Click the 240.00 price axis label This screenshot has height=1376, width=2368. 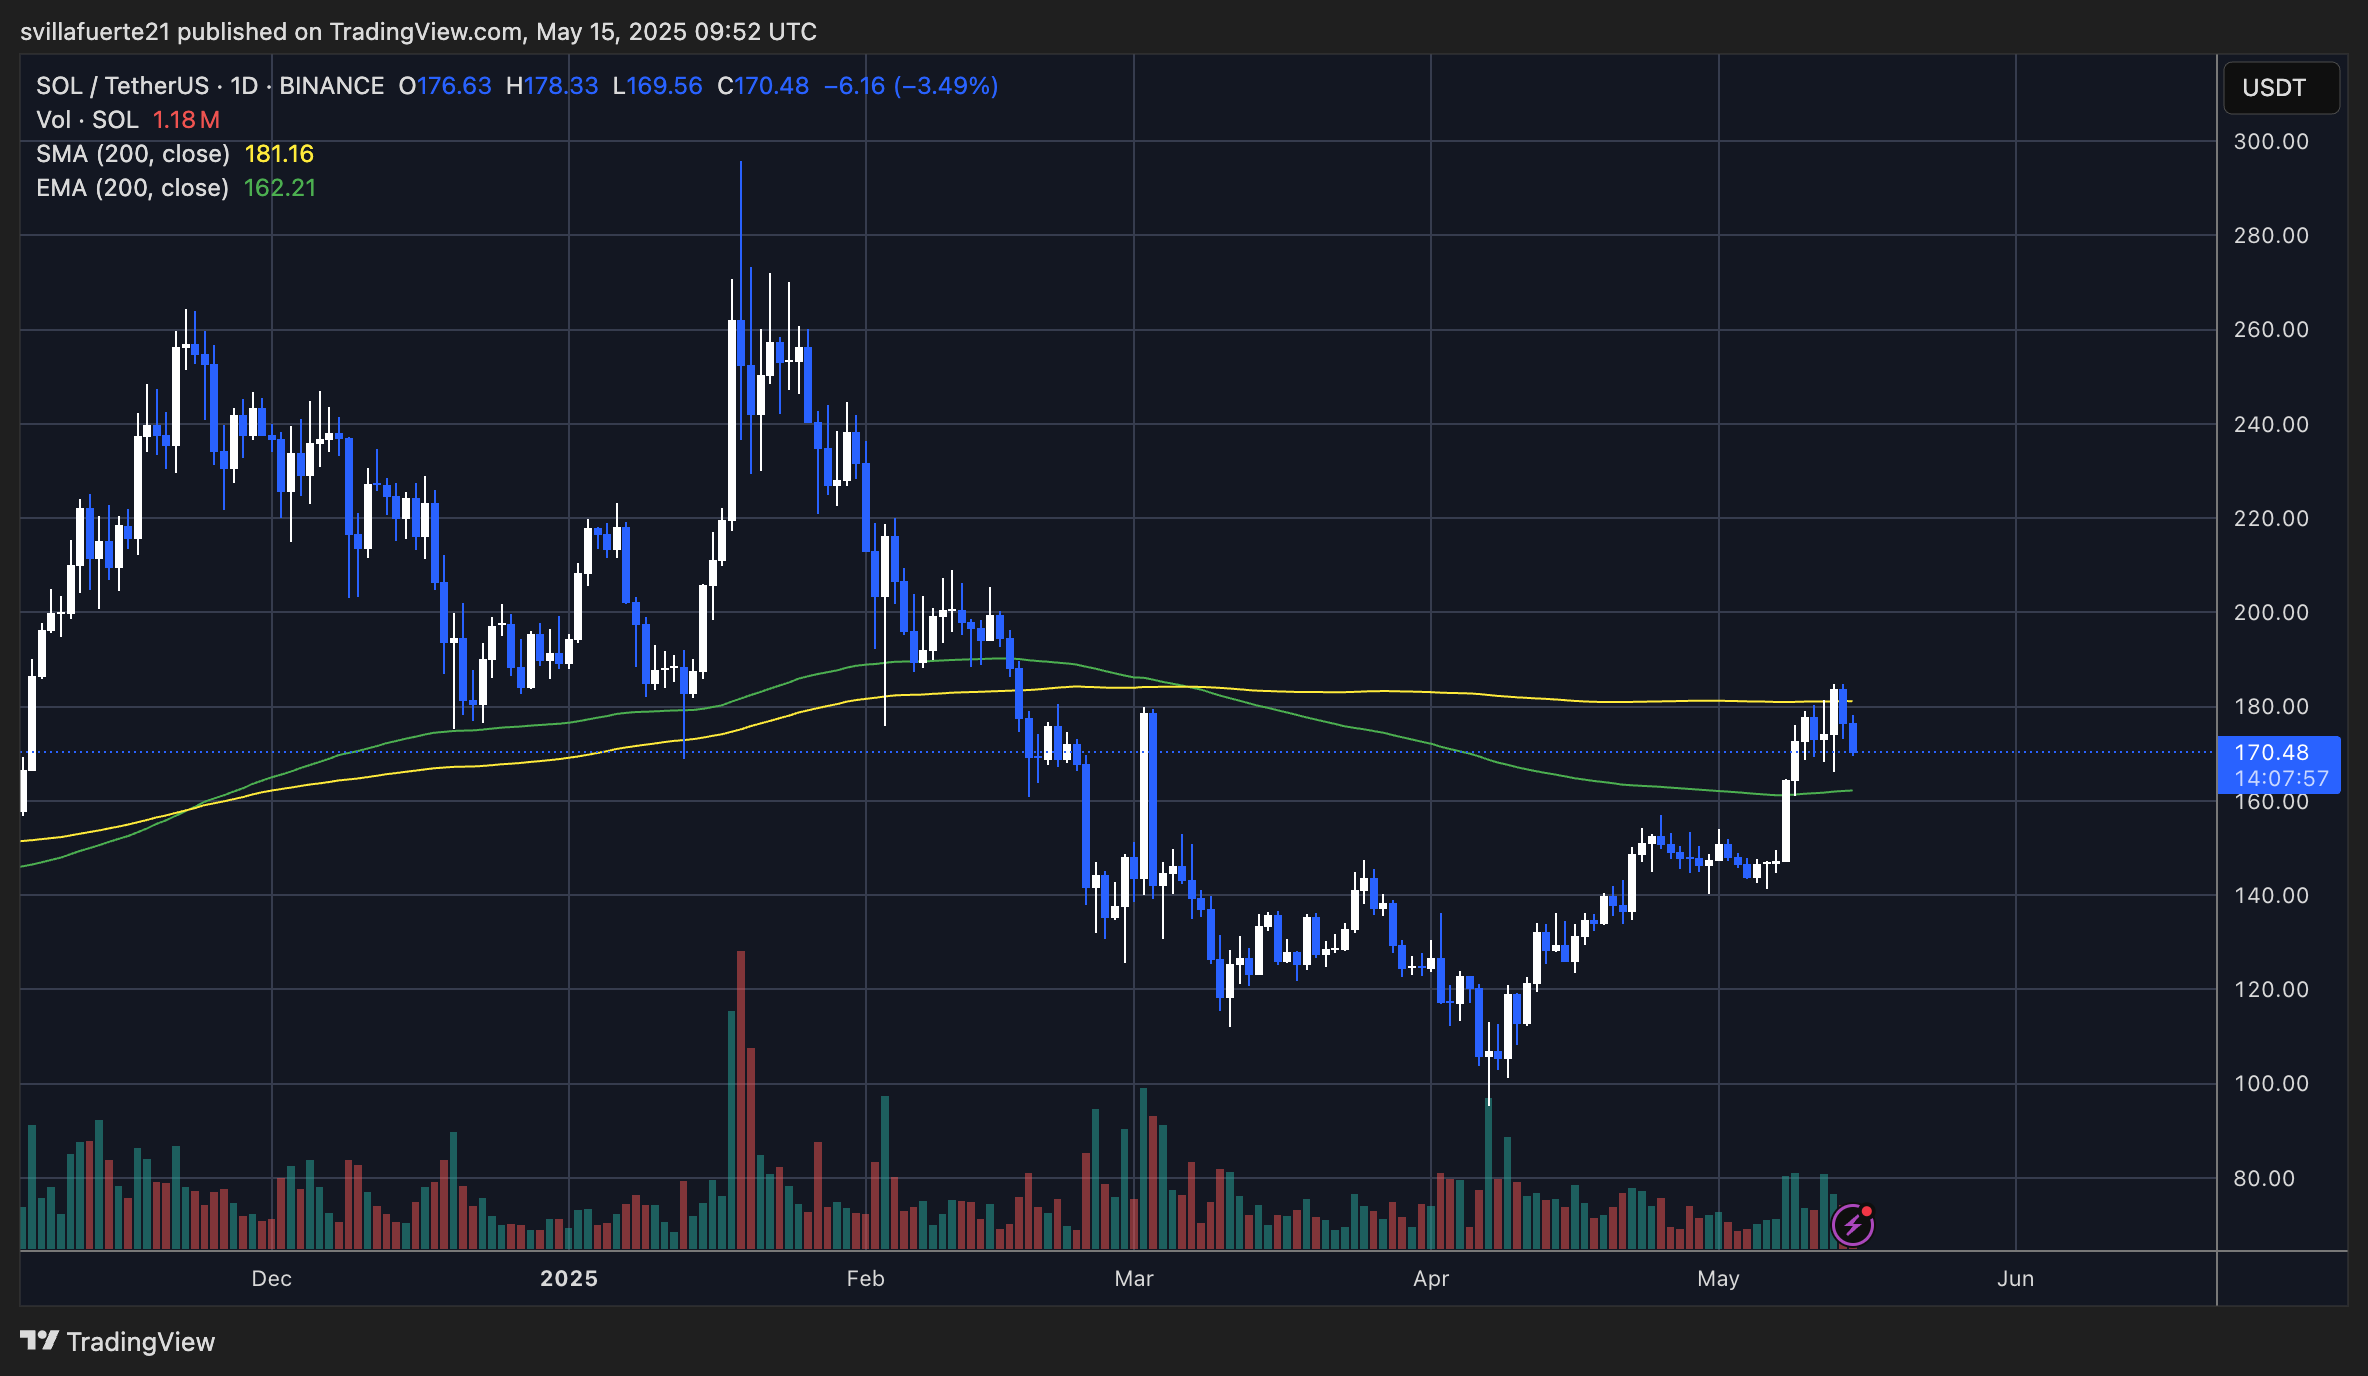2271,424
